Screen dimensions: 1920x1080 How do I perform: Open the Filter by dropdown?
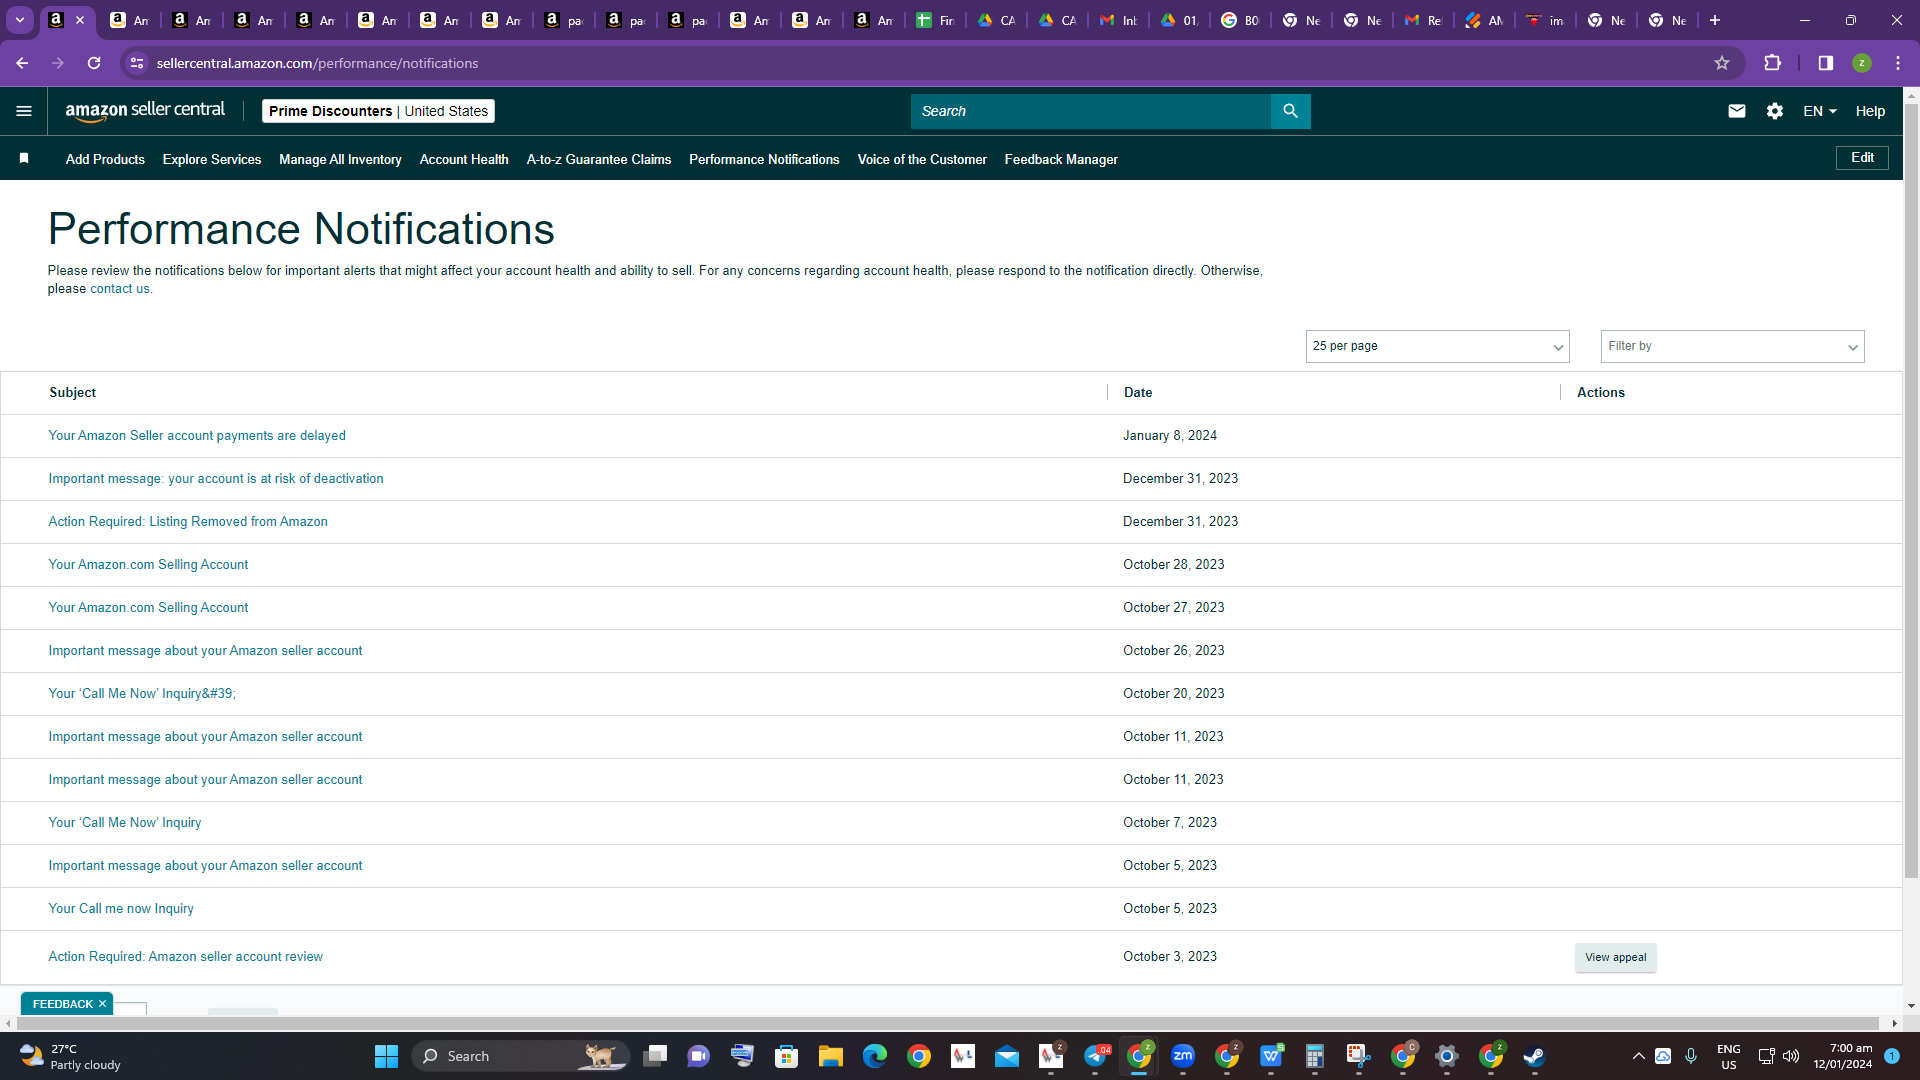click(x=1732, y=346)
